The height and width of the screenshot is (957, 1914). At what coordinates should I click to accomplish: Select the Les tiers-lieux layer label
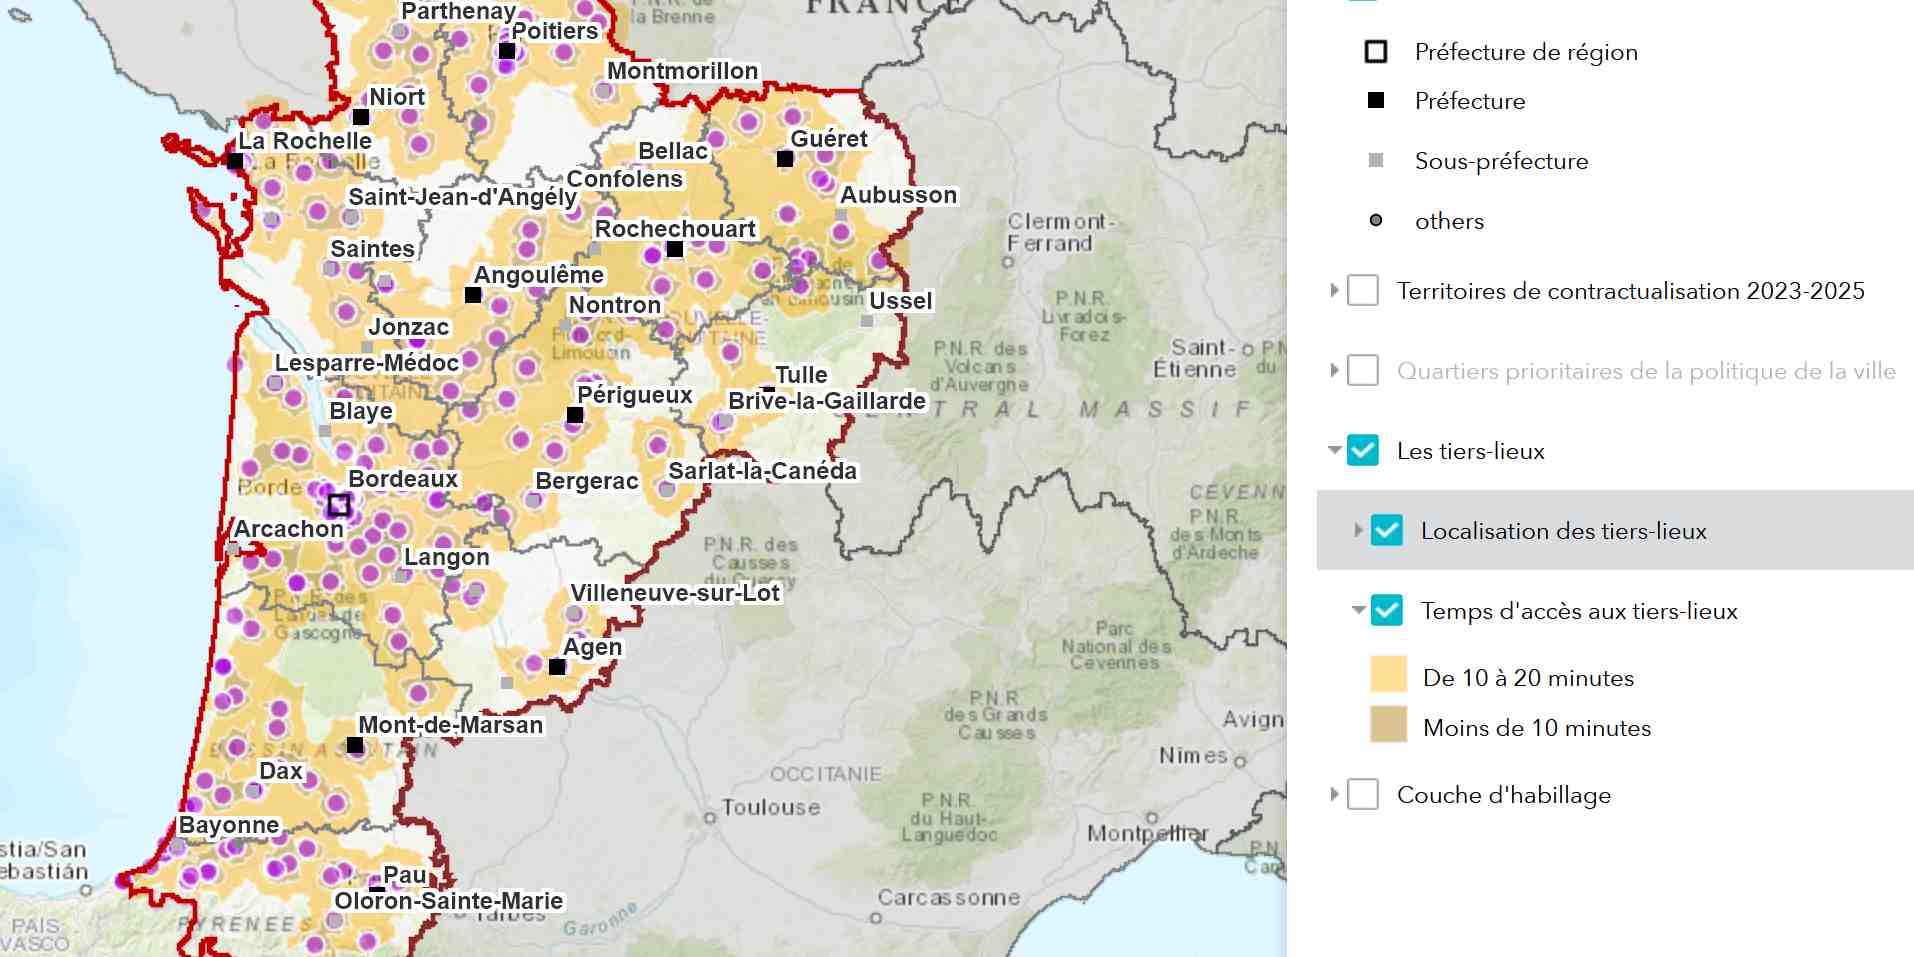click(1470, 451)
